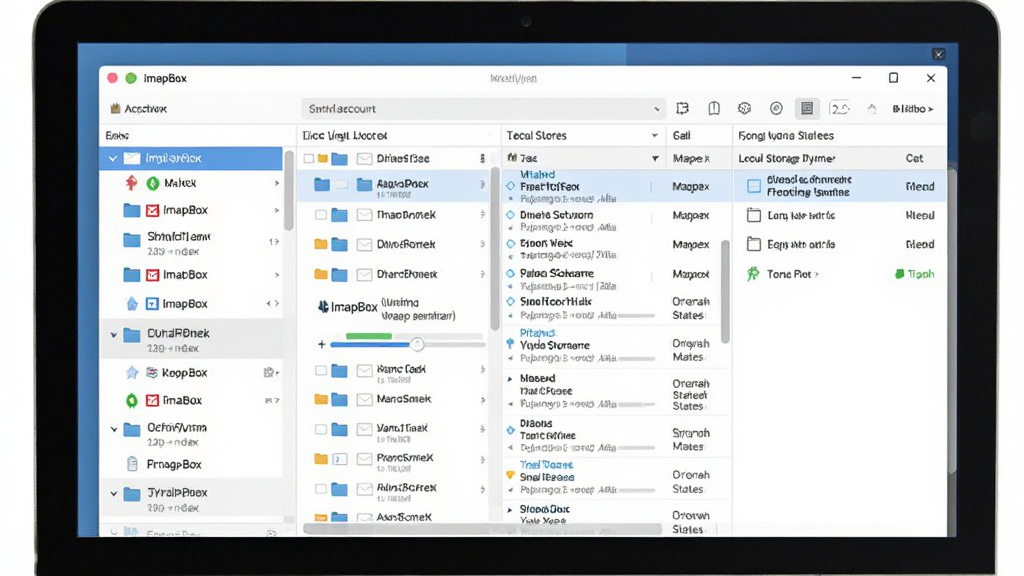
Task: Click the green progress bar above the slider
Action: 369,336
